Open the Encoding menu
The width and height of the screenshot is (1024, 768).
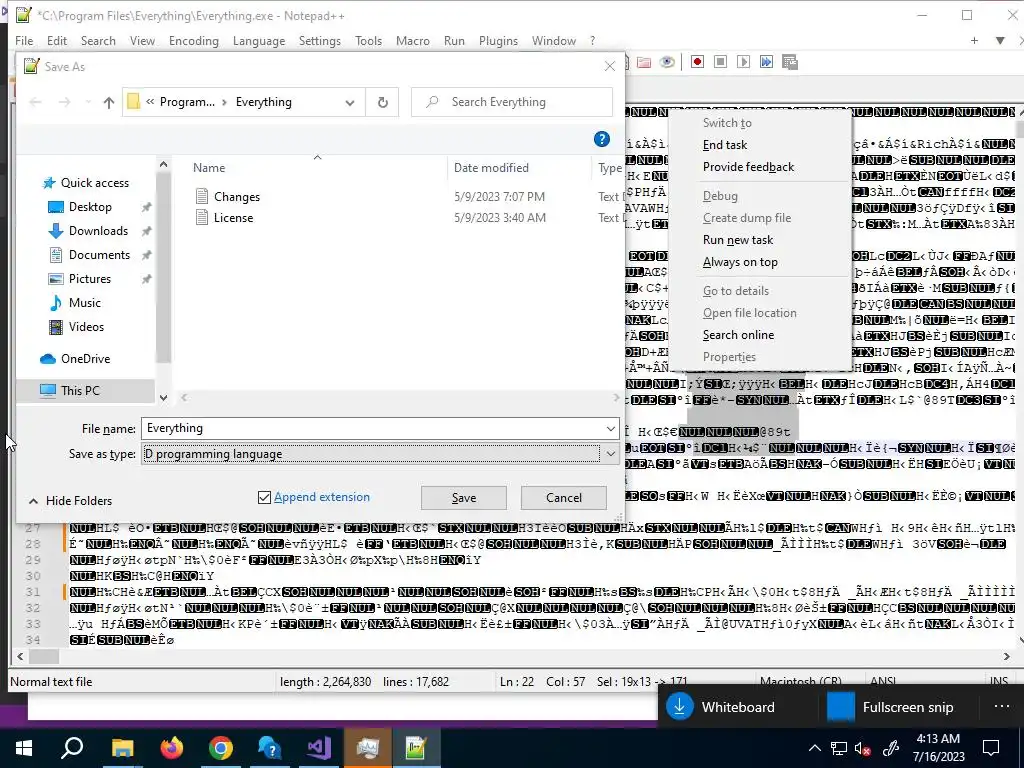194,40
